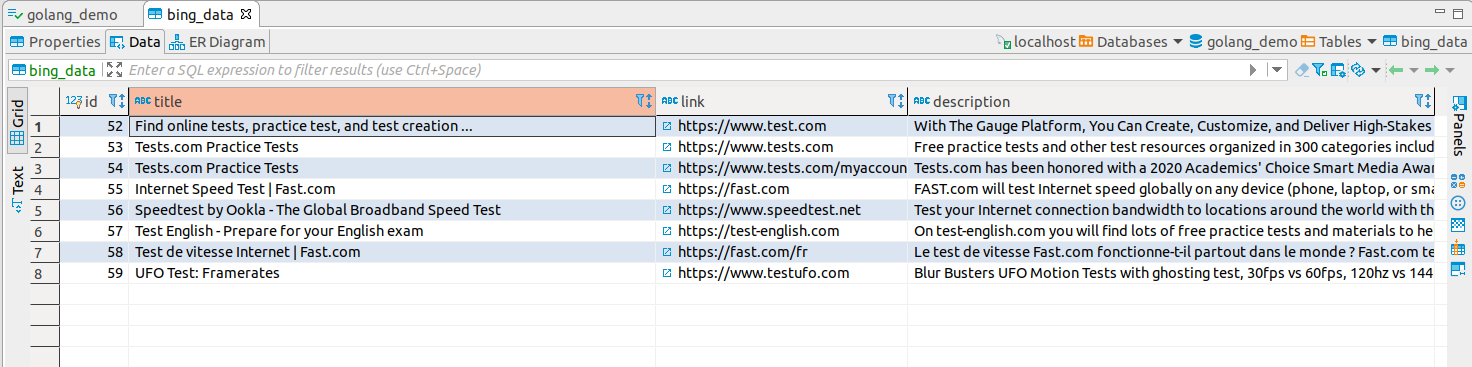1472x367 pixels.
Task: Switch to Text view mode
Action: (17, 189)
